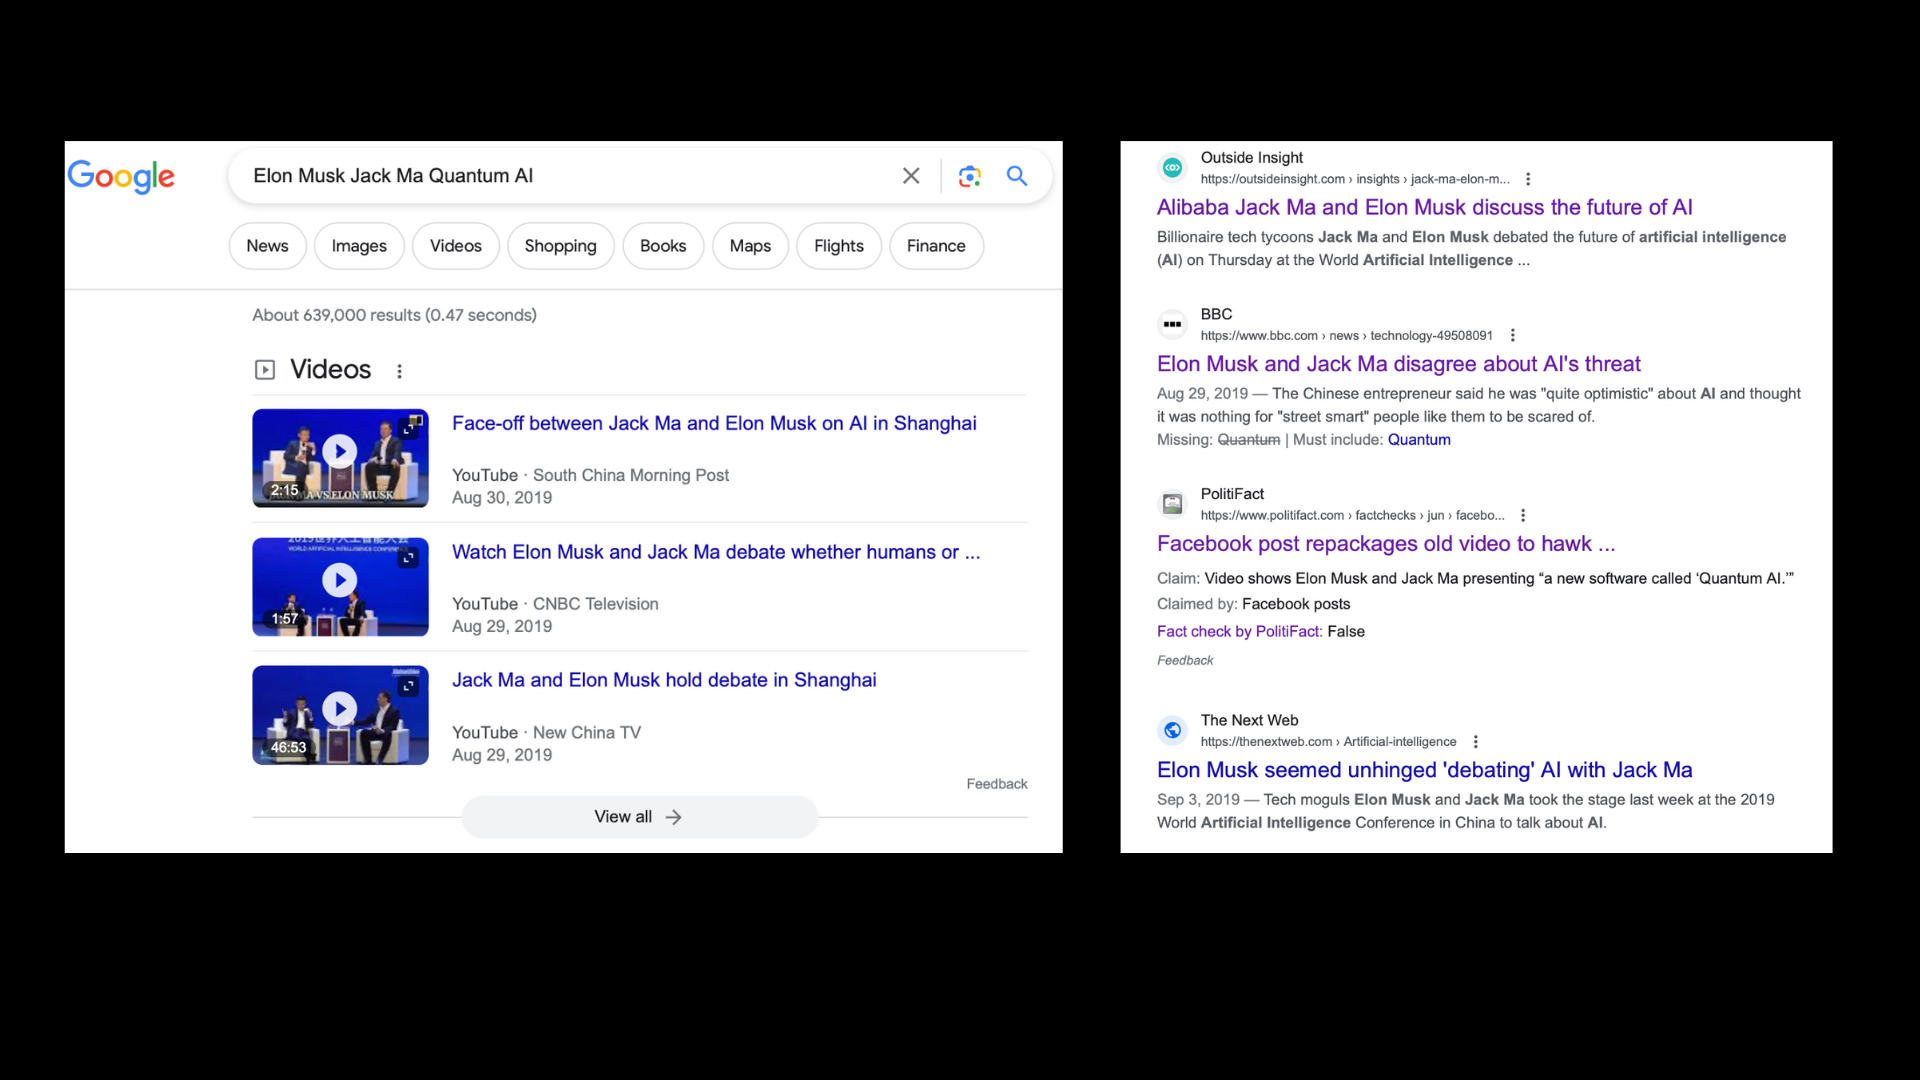Clear the search box with the X icon
The width and height of the screenshot is (1920, 1080).
[911, 176]
